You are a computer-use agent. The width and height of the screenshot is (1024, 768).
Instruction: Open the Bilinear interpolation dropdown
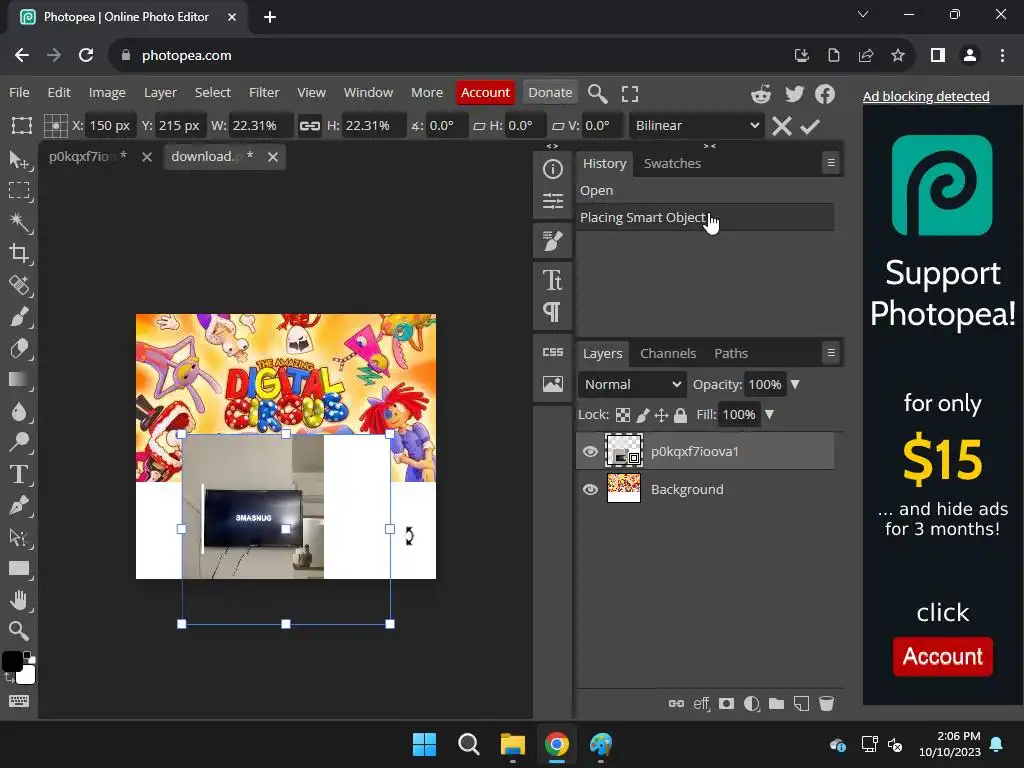coord(697,125)
